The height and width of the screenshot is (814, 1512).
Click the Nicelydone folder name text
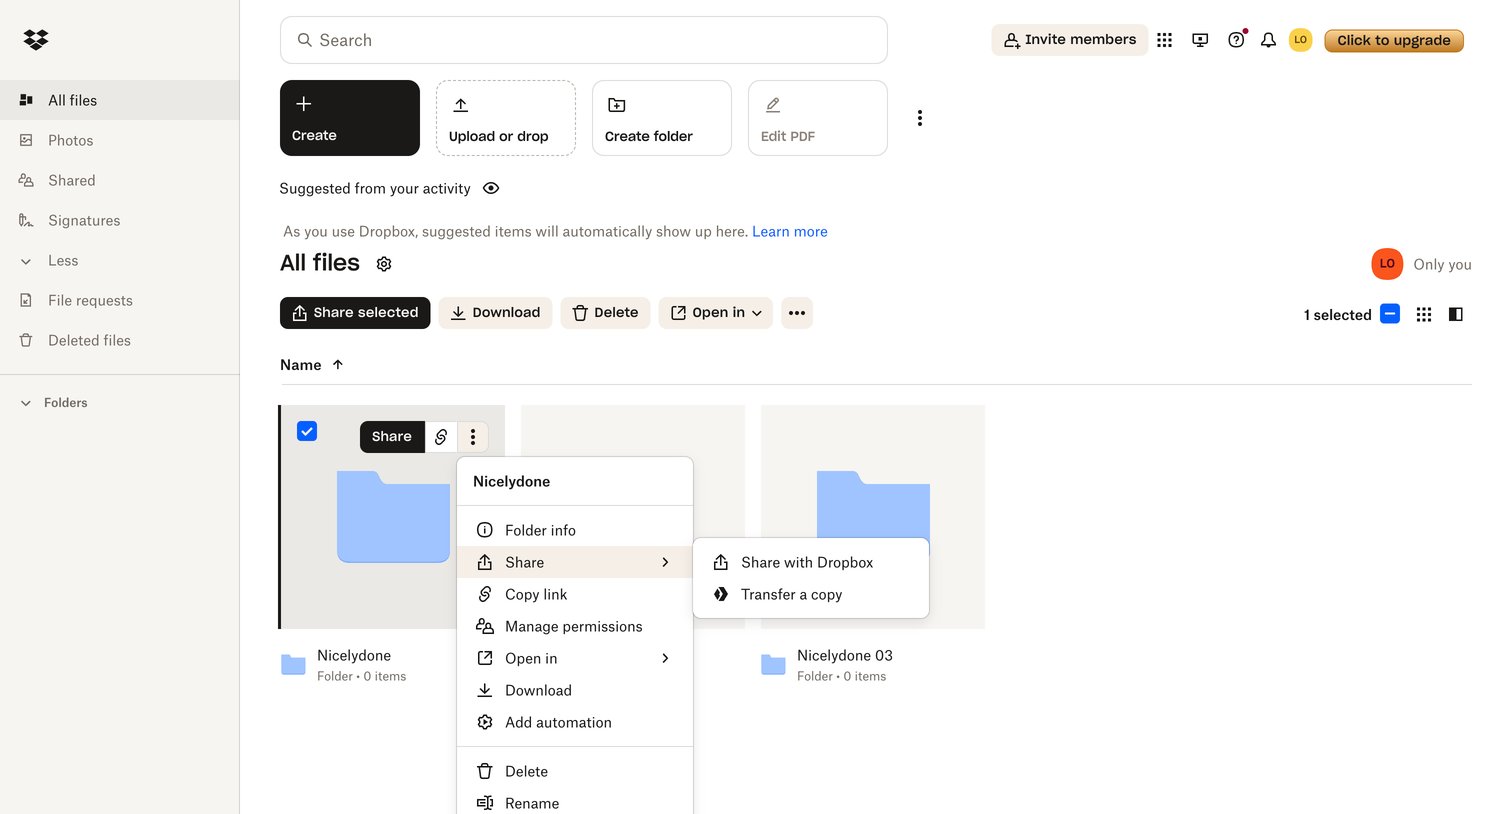354,656
